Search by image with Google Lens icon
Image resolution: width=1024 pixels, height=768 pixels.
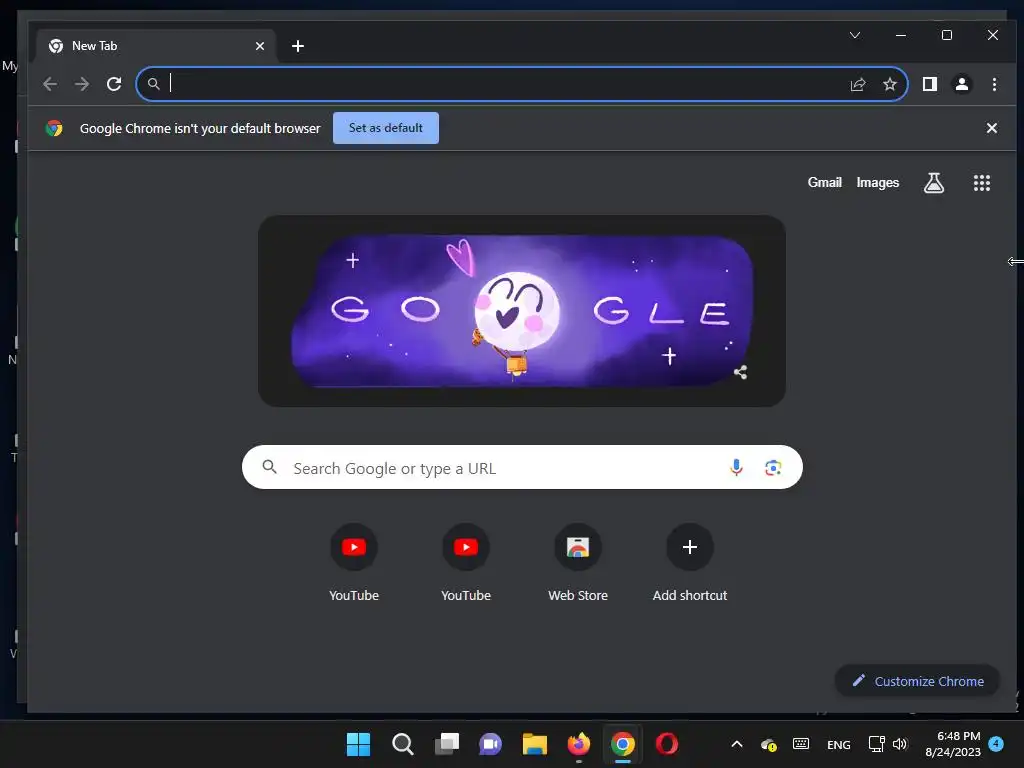pyautogui.click(x=773, y=468)
